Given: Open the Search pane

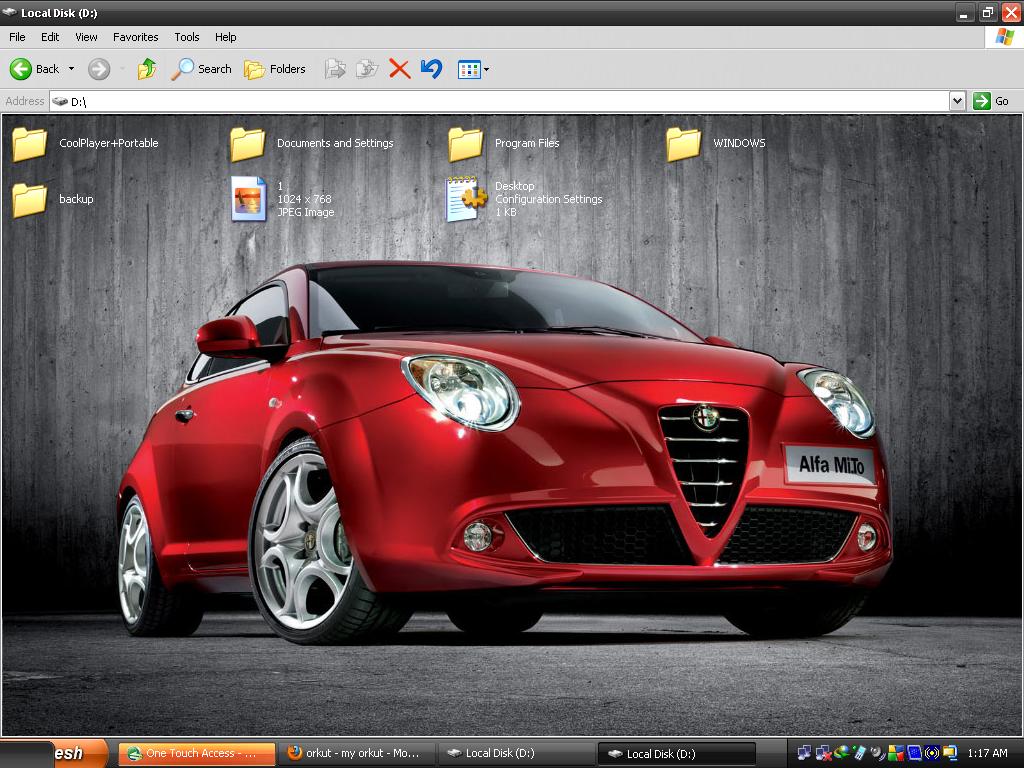Looking at the screenshot, I should tap(201, 69).
